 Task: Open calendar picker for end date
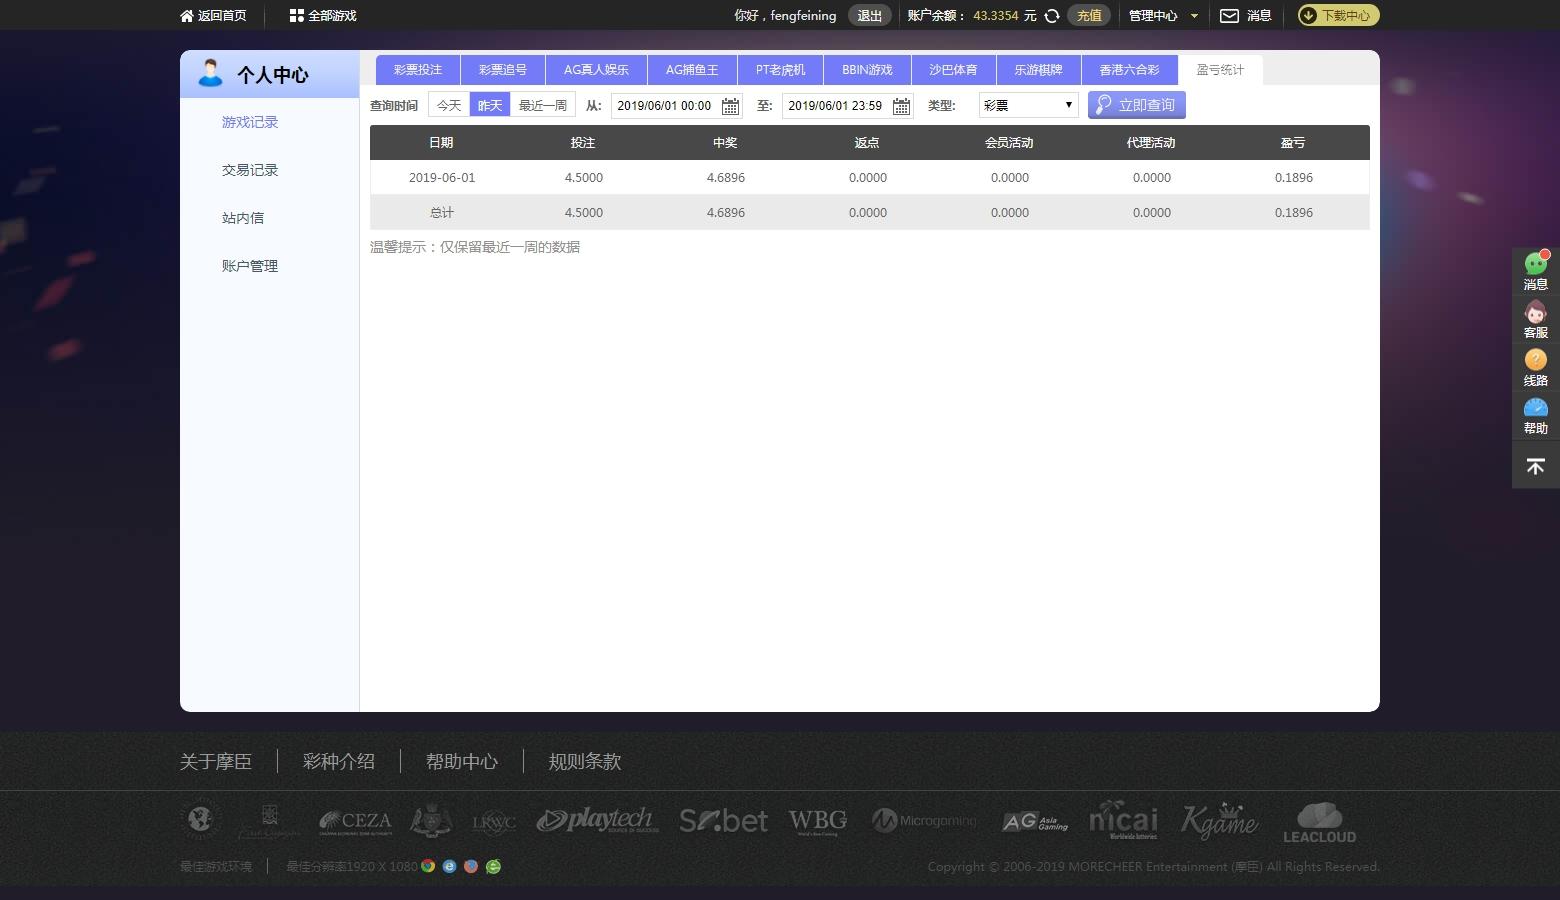click(901, 106)
